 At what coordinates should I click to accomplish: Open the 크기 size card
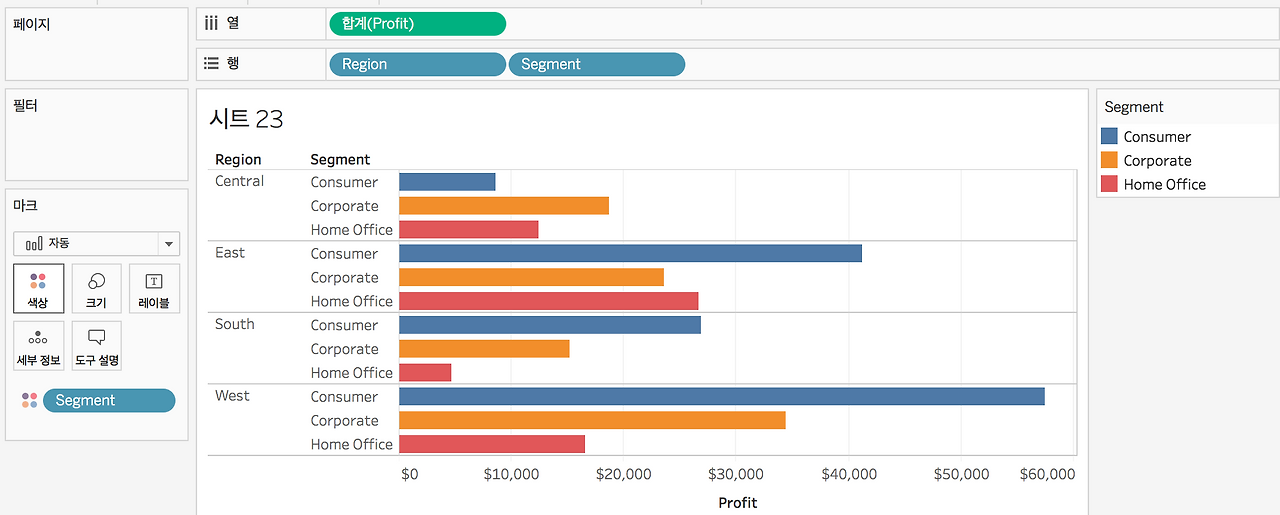coord(97,289)
